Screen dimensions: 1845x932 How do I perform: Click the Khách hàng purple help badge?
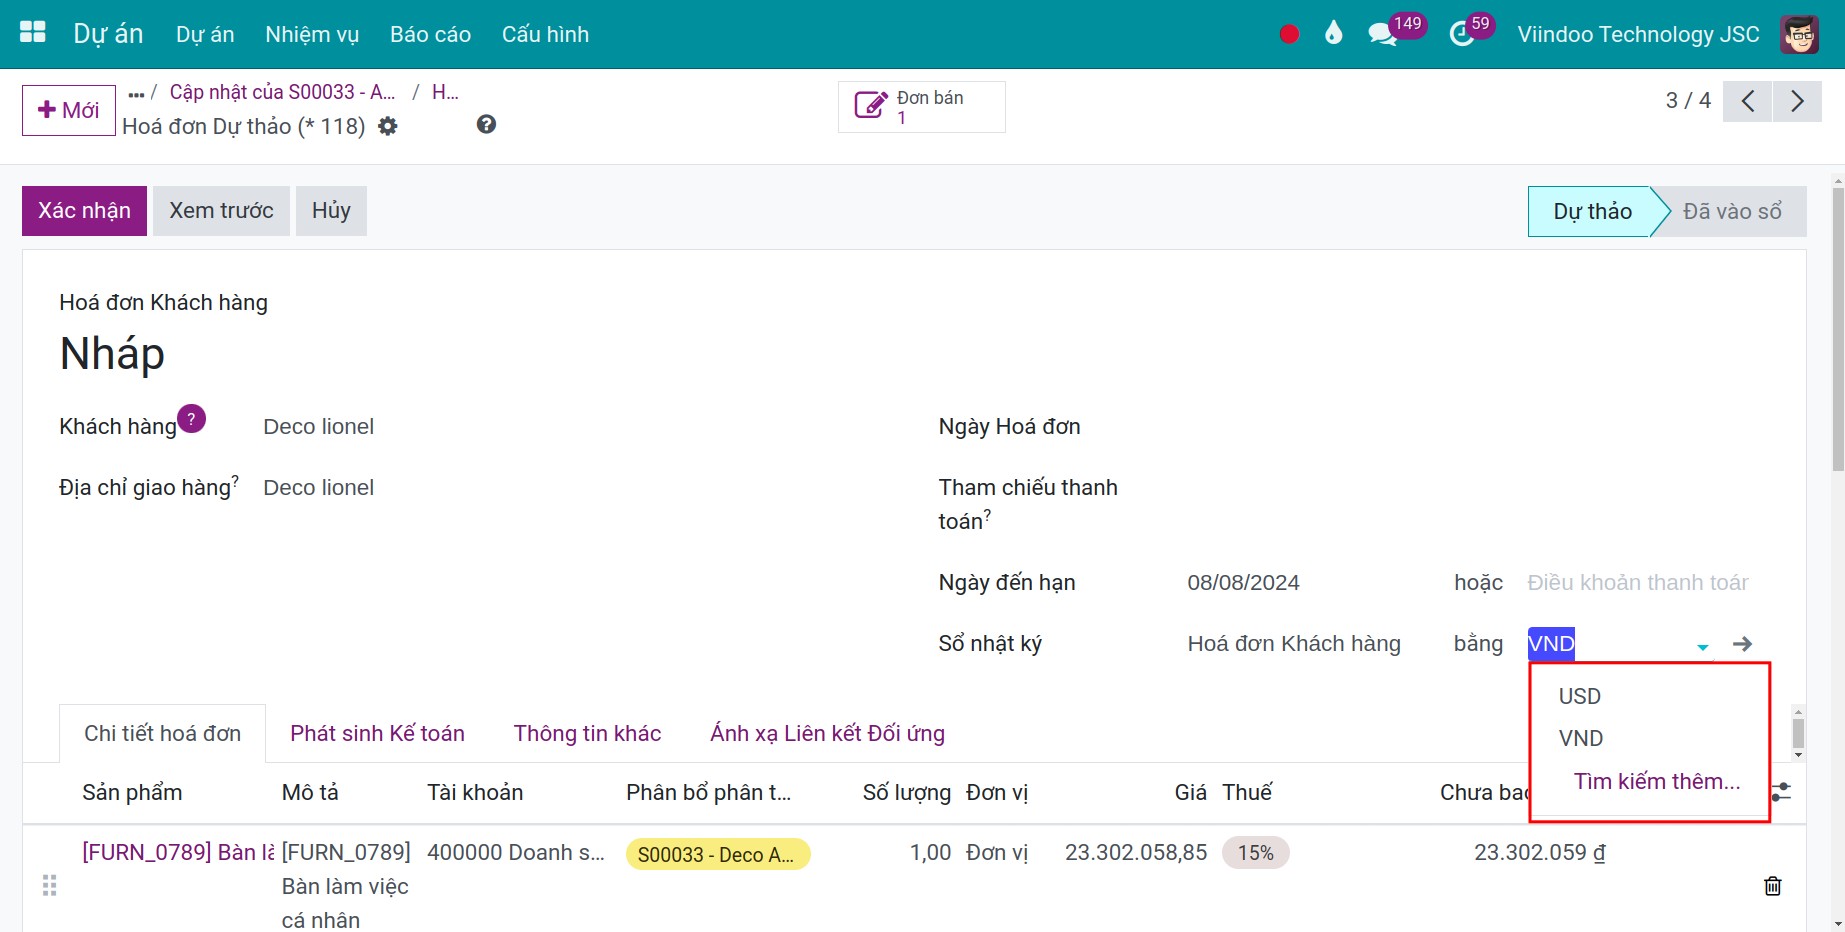[x=191, y=418]
